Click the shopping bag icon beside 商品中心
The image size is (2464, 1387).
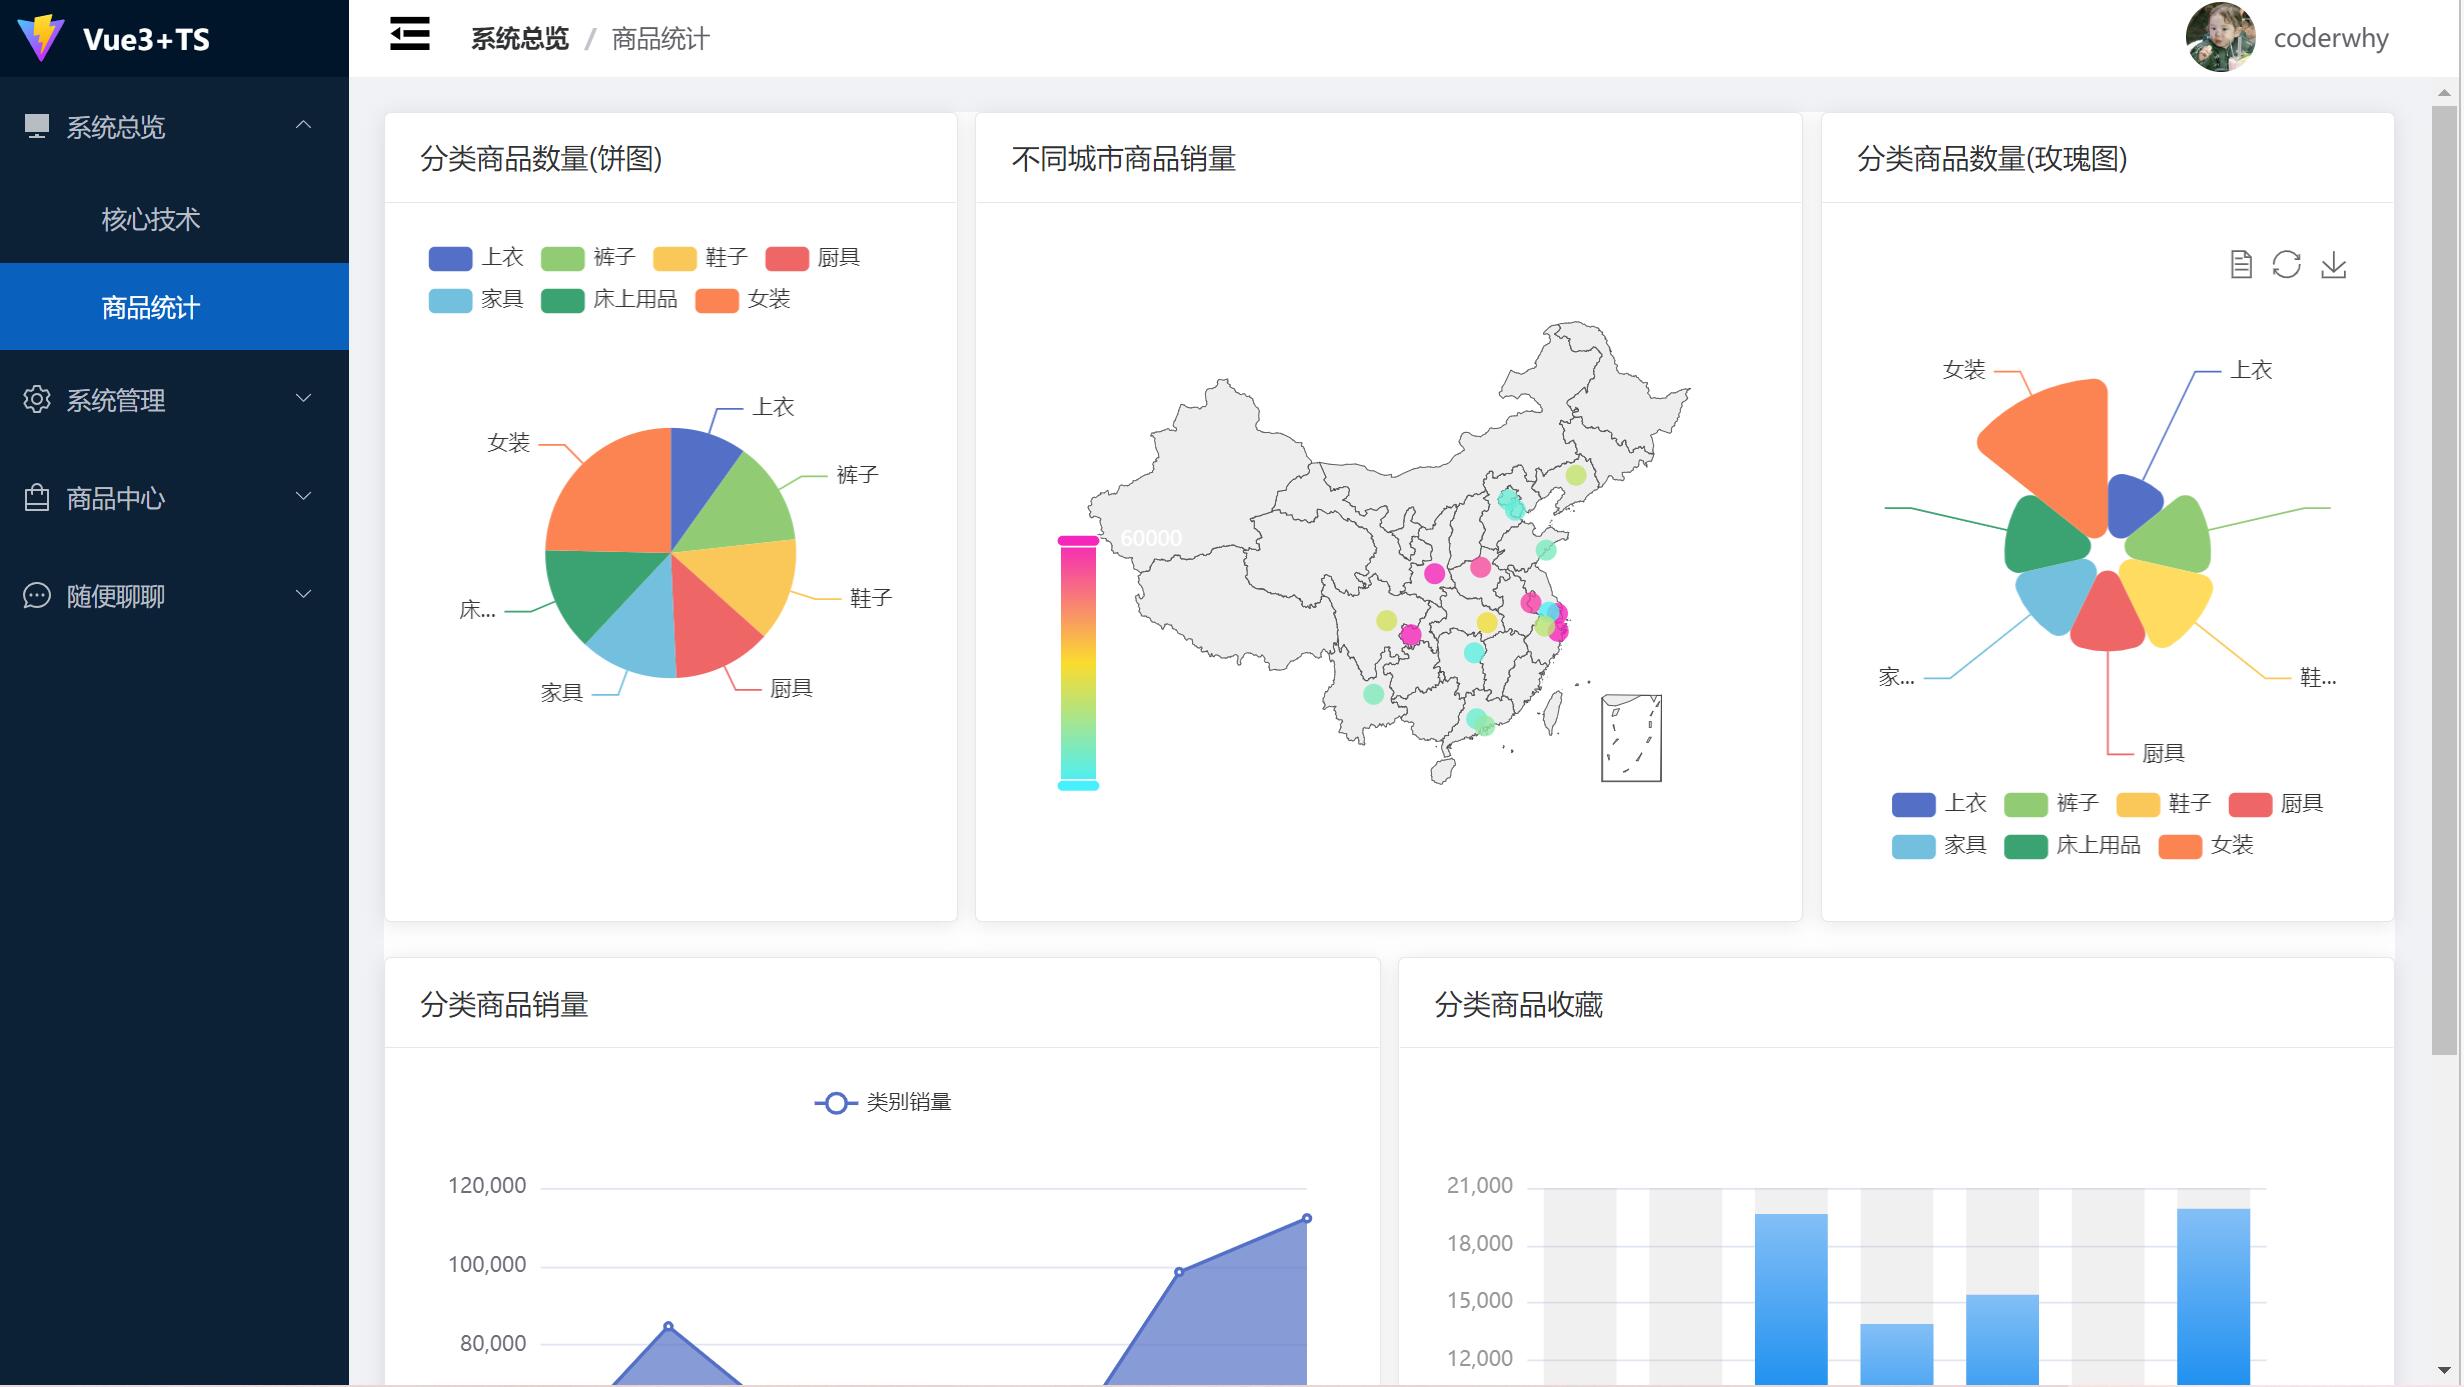[37, 497]
